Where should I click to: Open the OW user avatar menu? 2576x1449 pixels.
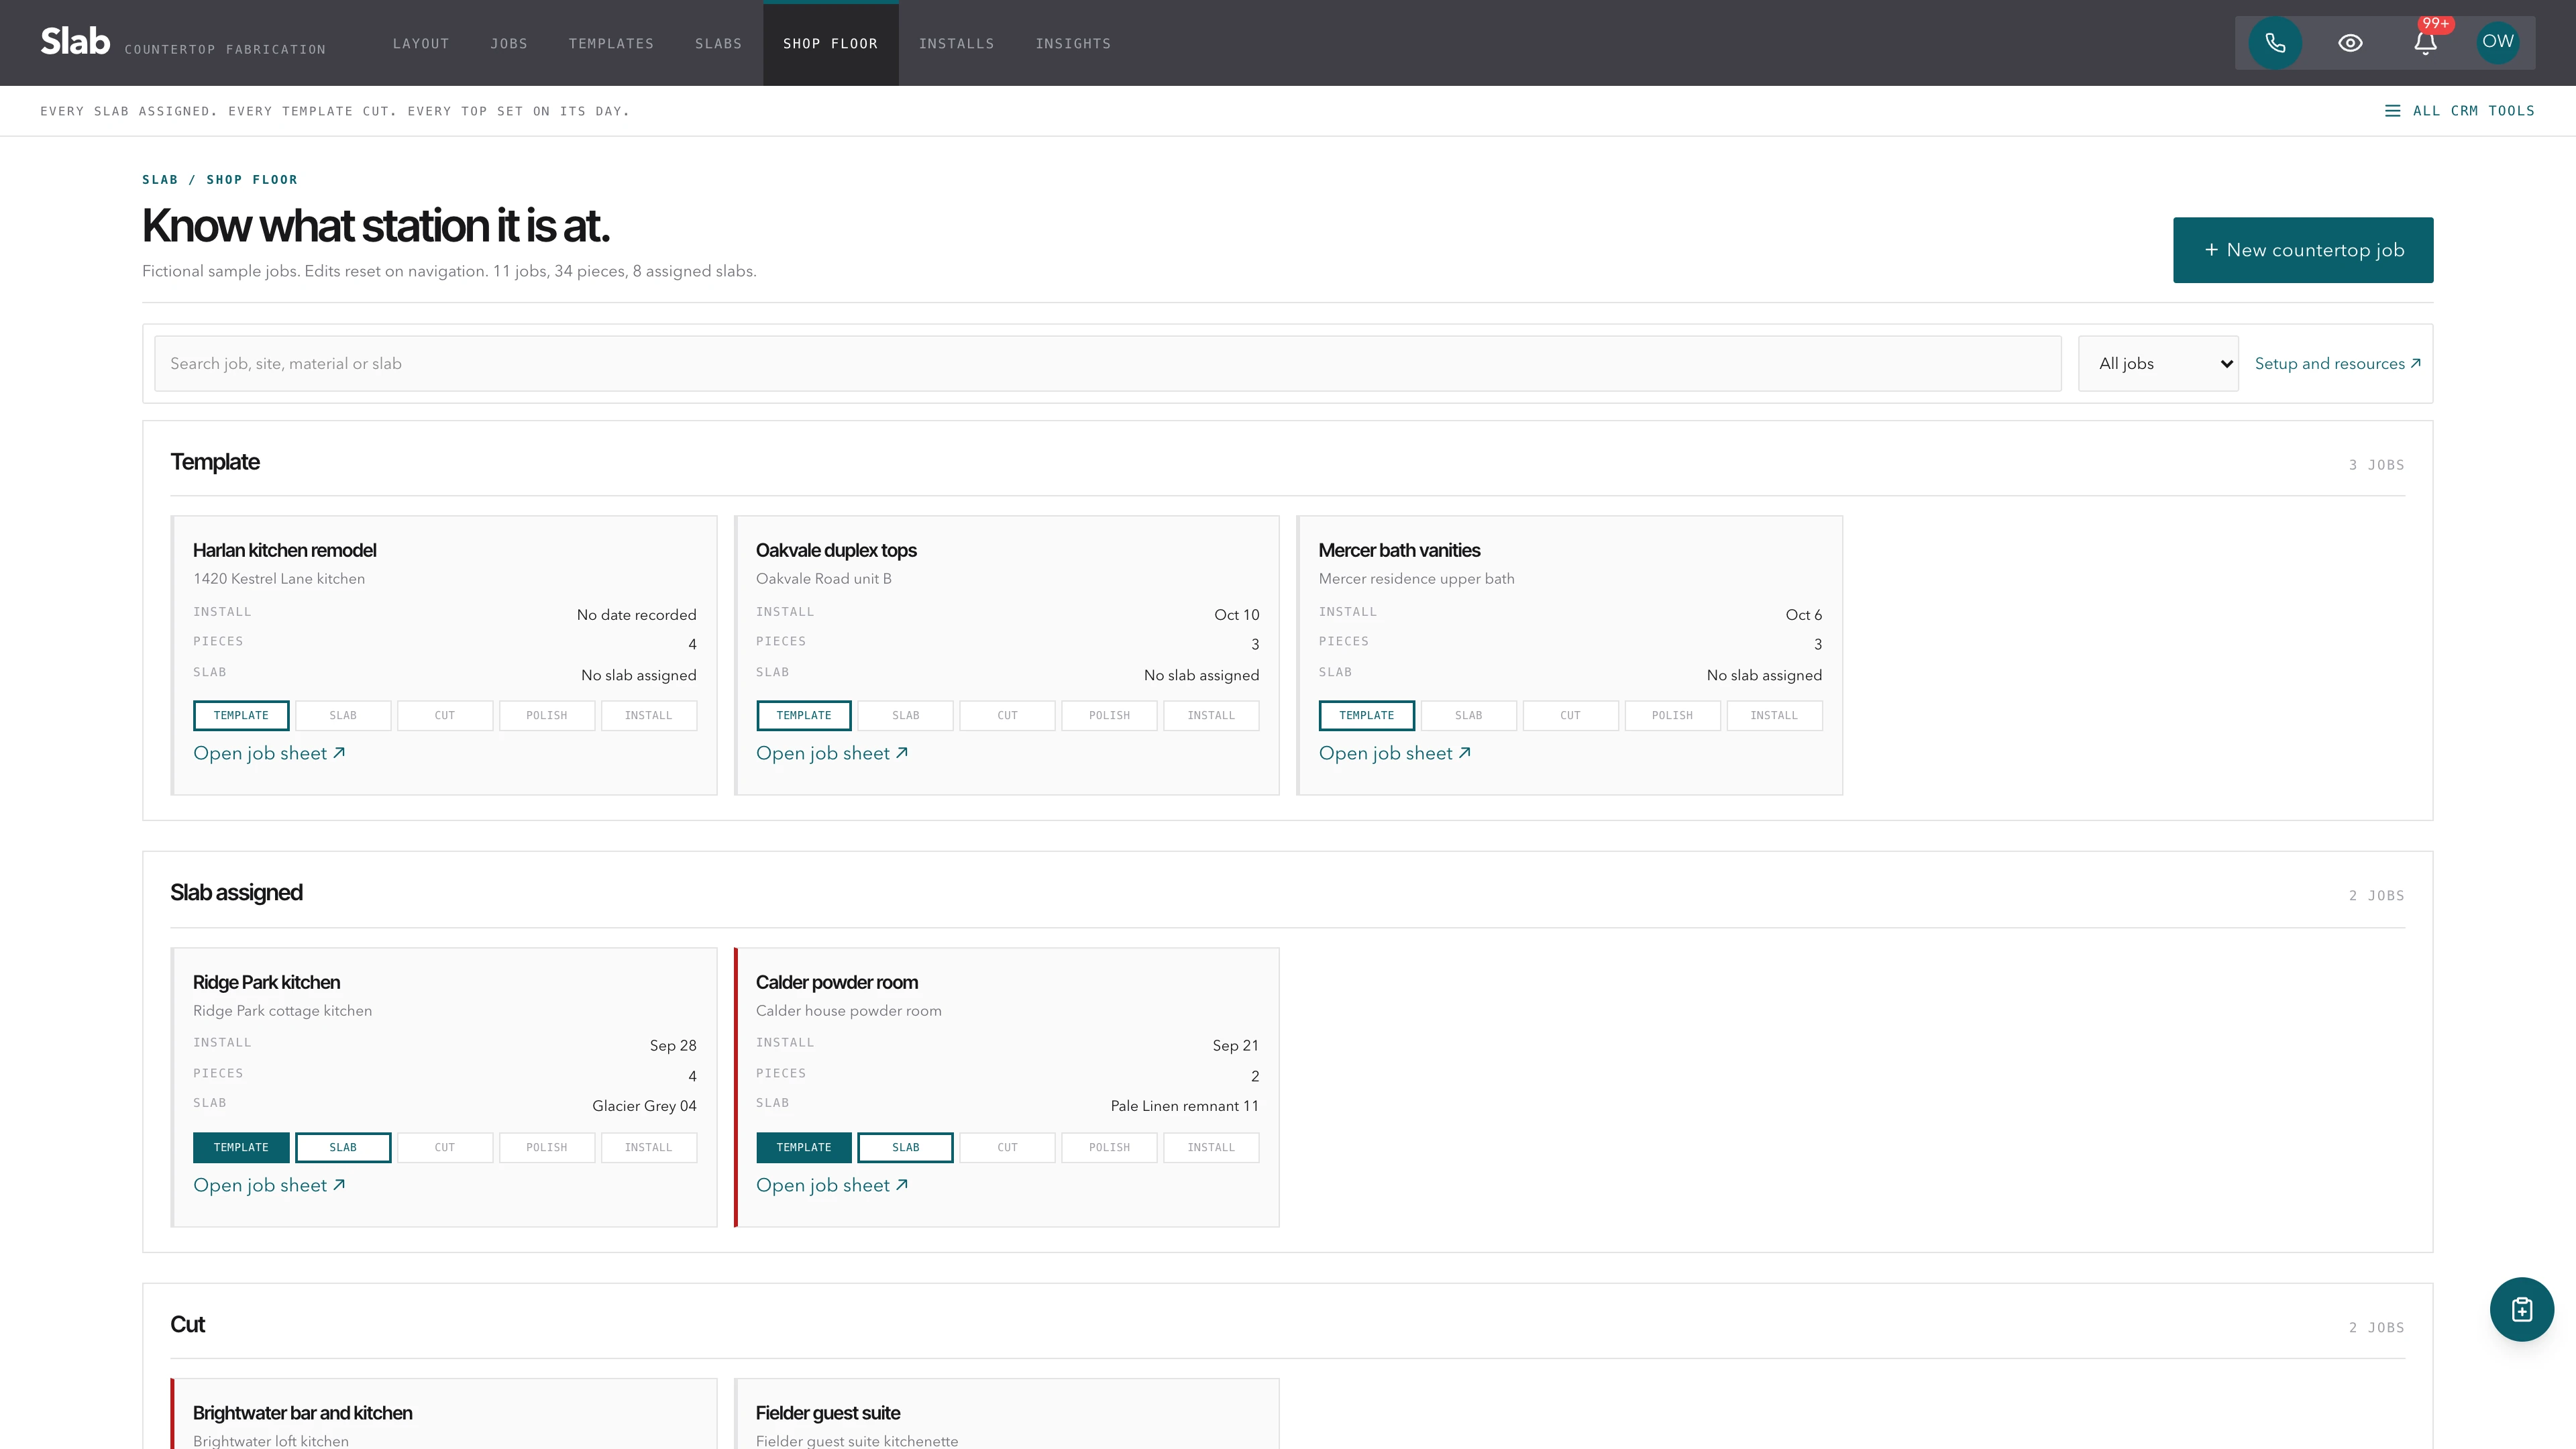tap(2497, 42)
